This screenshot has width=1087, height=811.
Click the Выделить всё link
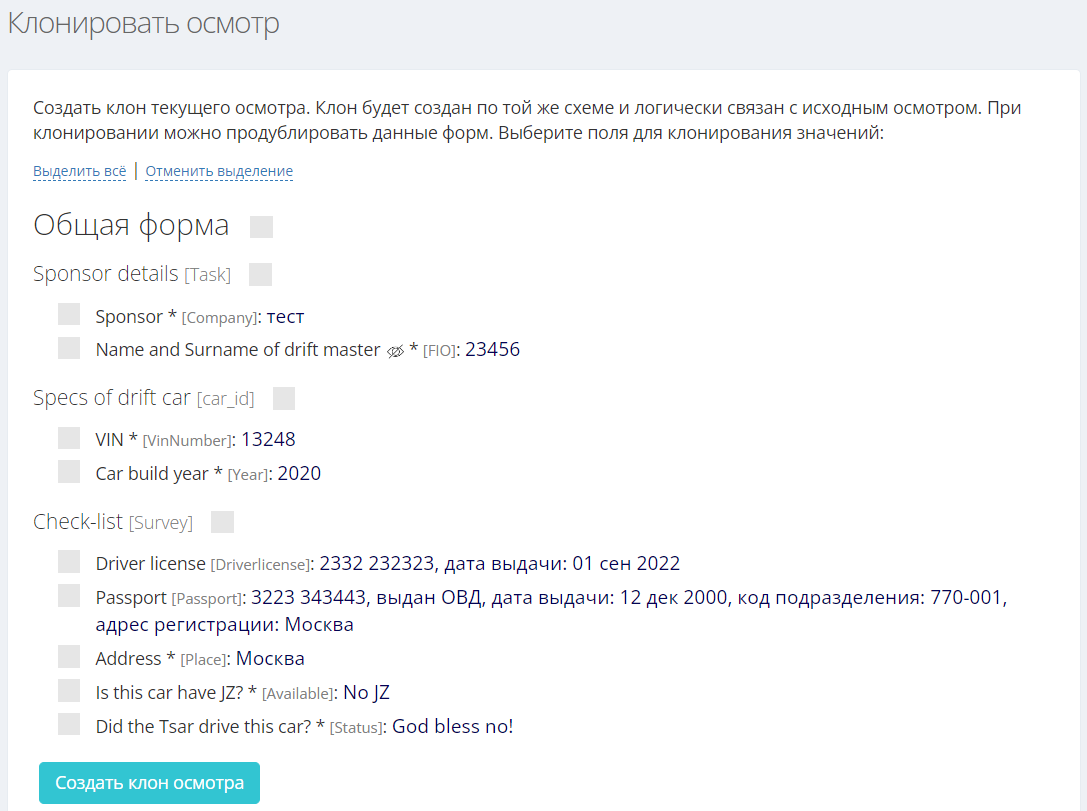click(80, 171)
